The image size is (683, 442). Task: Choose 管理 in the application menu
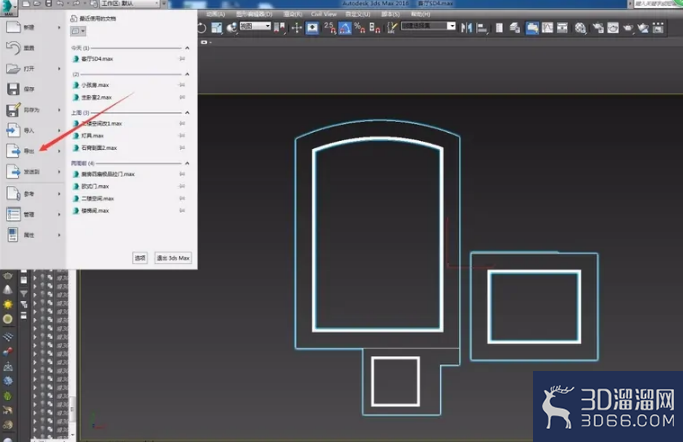31,214
